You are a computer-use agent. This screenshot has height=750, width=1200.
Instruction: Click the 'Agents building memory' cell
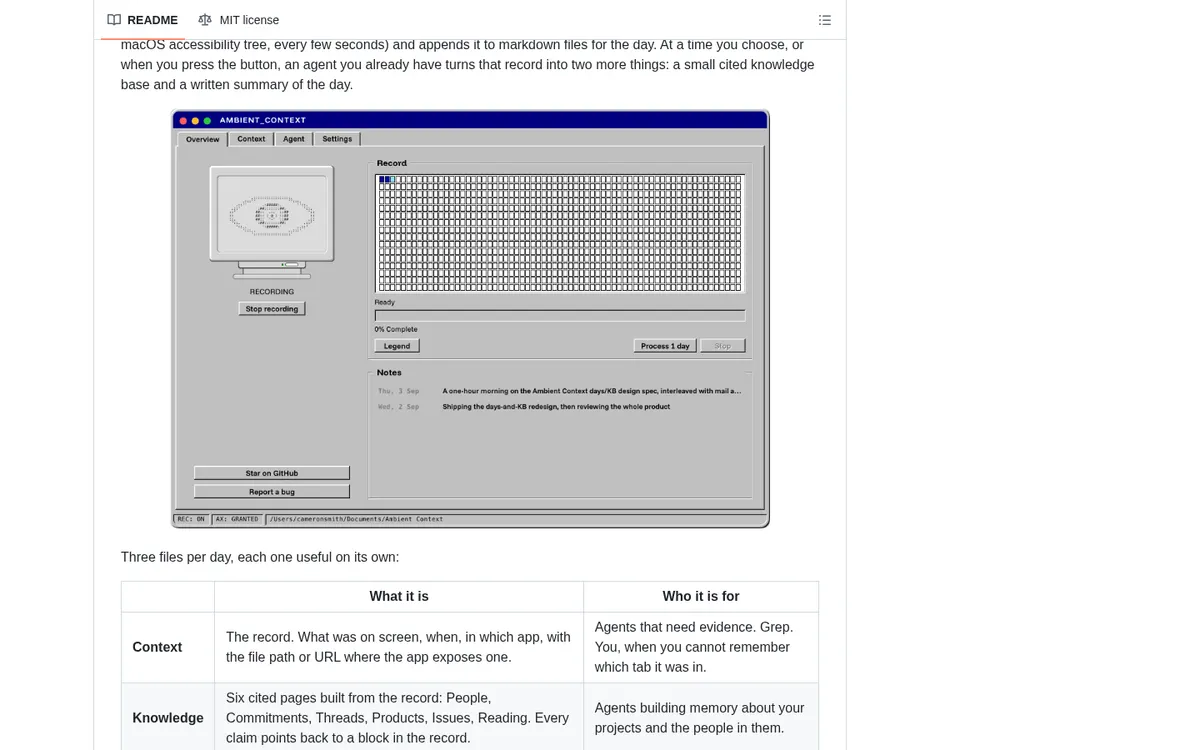(x=701, y=718)
